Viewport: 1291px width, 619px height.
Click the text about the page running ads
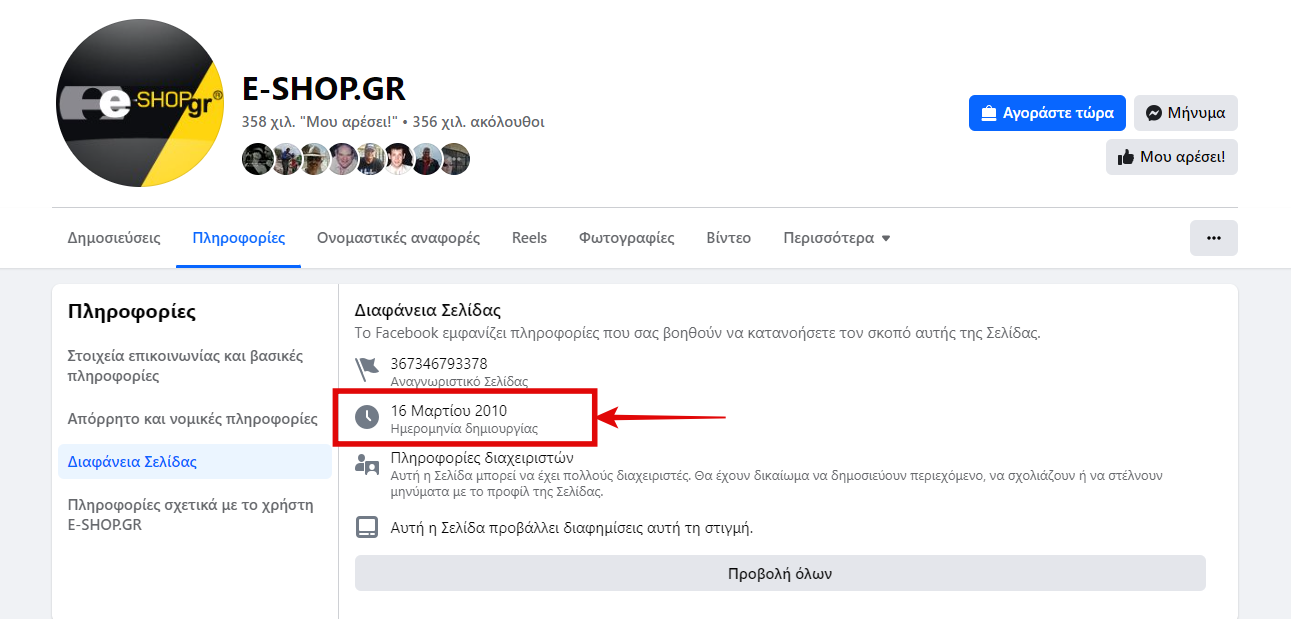point(571,527)
